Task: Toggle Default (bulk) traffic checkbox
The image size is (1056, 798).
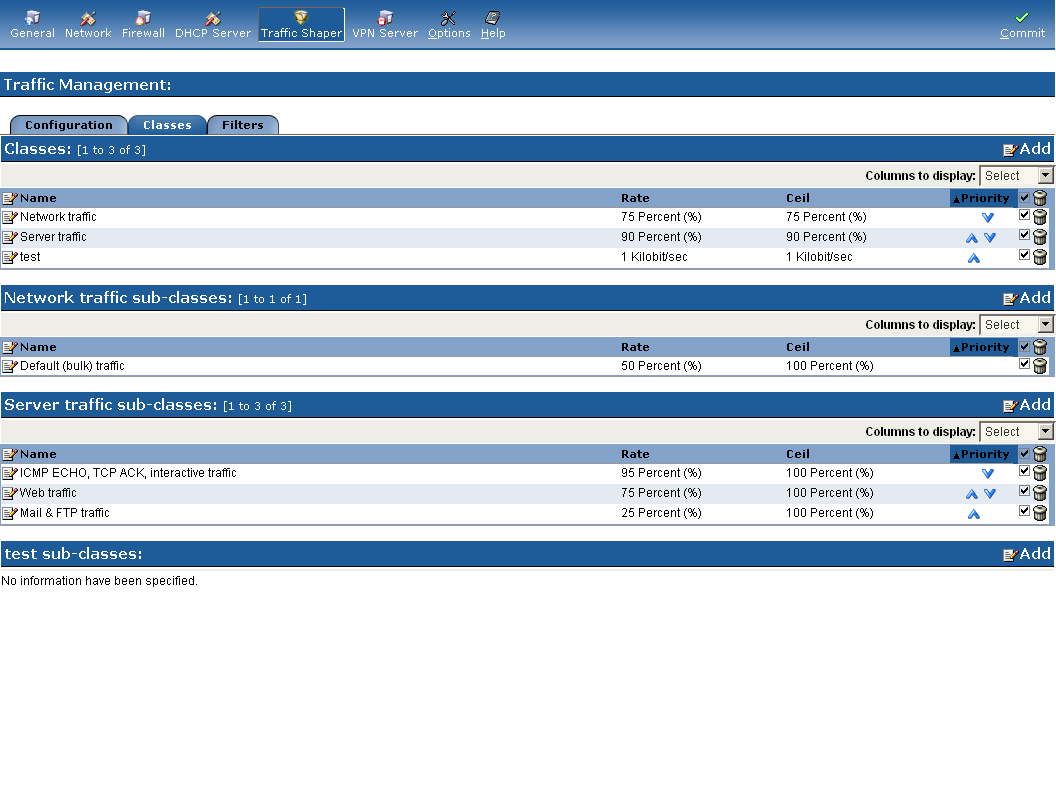Action: pos(1024,364)
